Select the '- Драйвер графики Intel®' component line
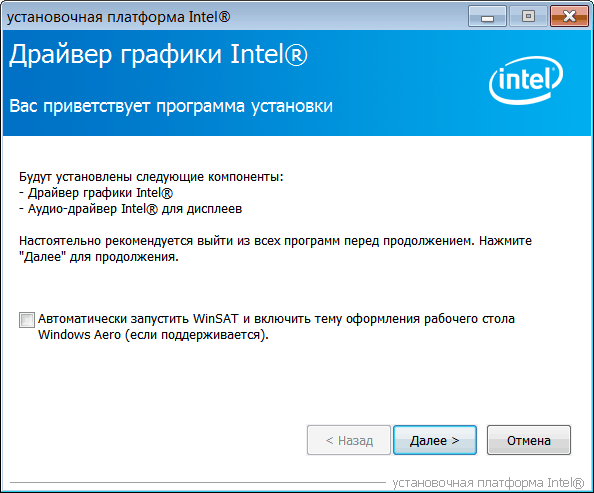Viewport: 594px width, 493px height. point(96,193)
